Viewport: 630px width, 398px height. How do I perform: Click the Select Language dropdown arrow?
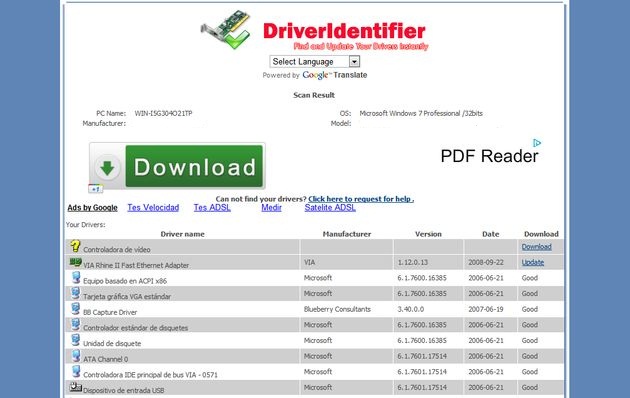(354, 61)
